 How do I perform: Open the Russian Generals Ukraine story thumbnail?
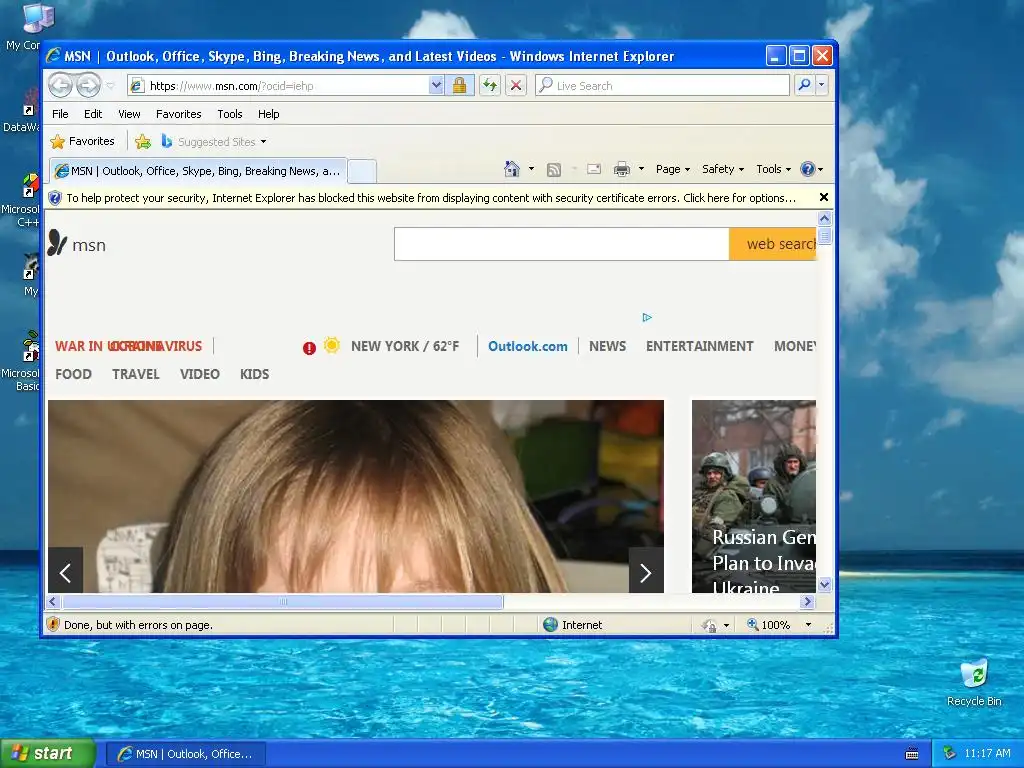tap(754, 496)
